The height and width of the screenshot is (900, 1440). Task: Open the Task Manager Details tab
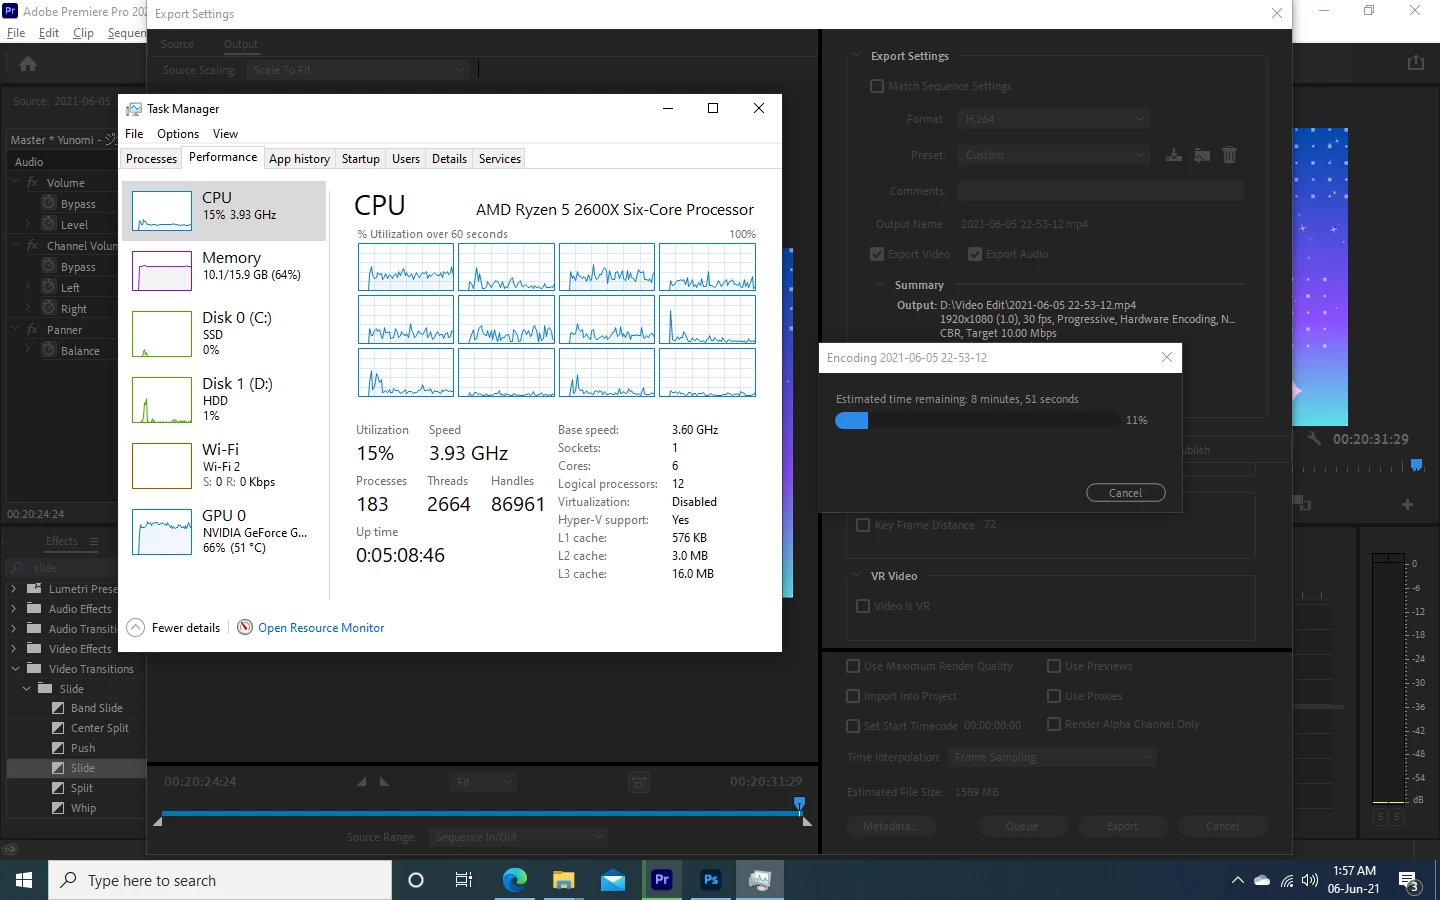(449, 159)
